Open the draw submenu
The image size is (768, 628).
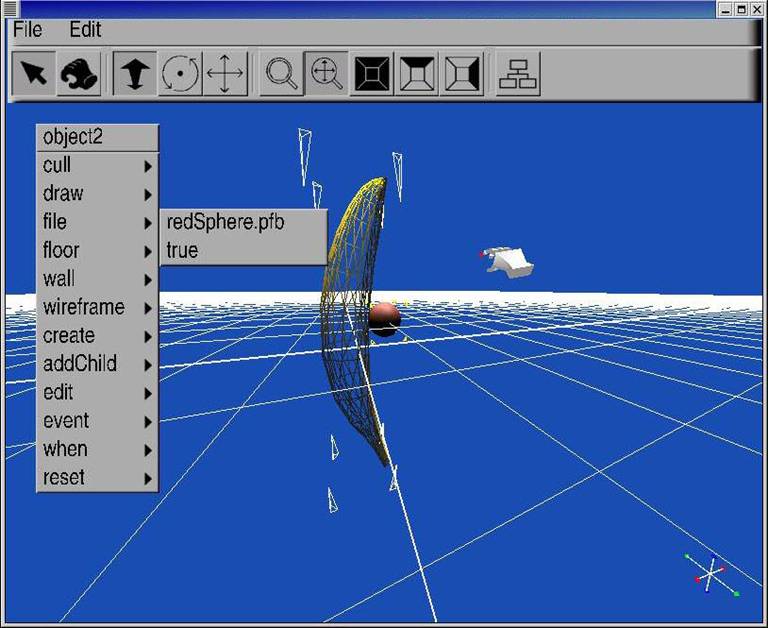click(x=97, y=194)
